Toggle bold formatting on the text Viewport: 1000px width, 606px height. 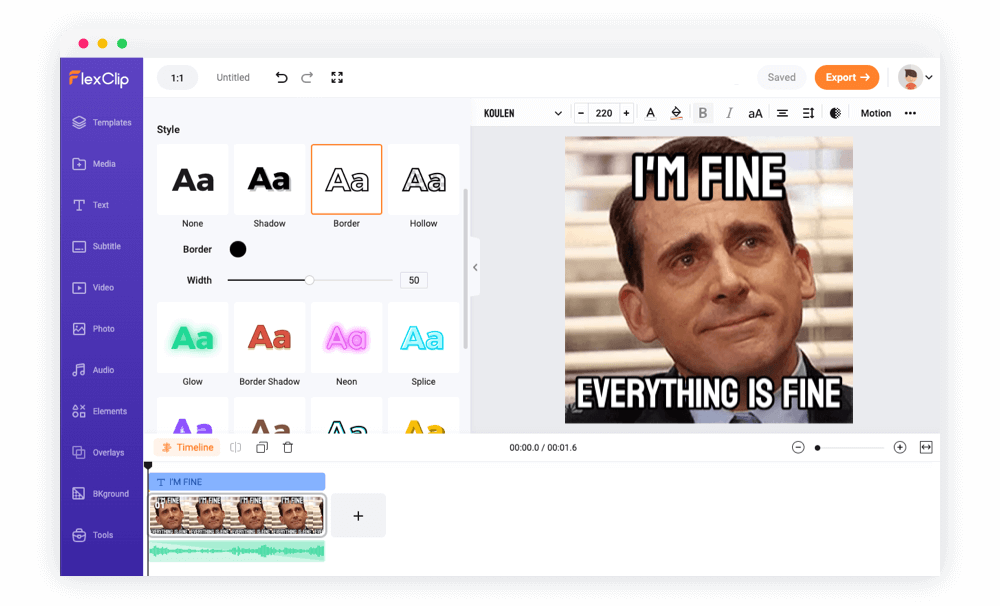click(x=703, y=112)
